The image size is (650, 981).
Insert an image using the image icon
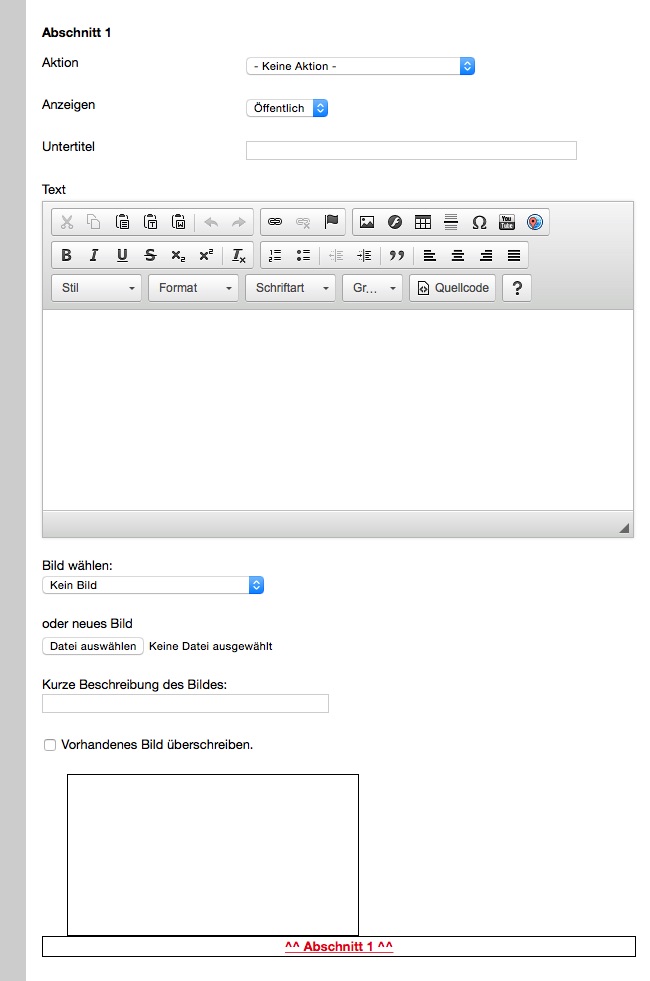pyautogui.click(x=367, y=222)
